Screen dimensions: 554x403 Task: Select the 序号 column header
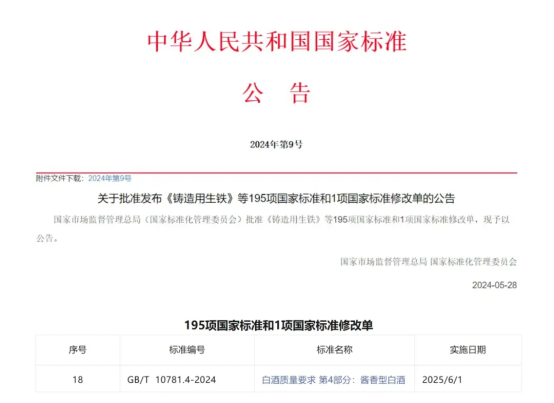(x=77, y=350)
